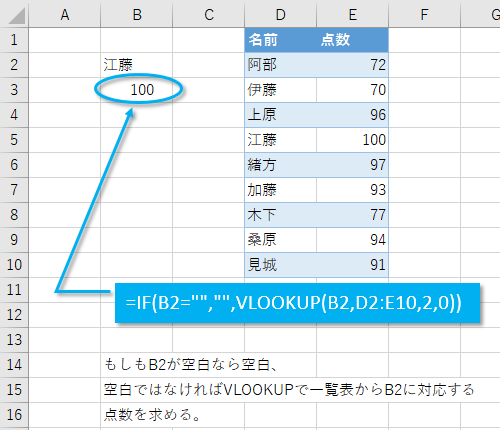Select row 16 header
The width and height of the screenshot is (500, 430).
(x=14, y=415)
